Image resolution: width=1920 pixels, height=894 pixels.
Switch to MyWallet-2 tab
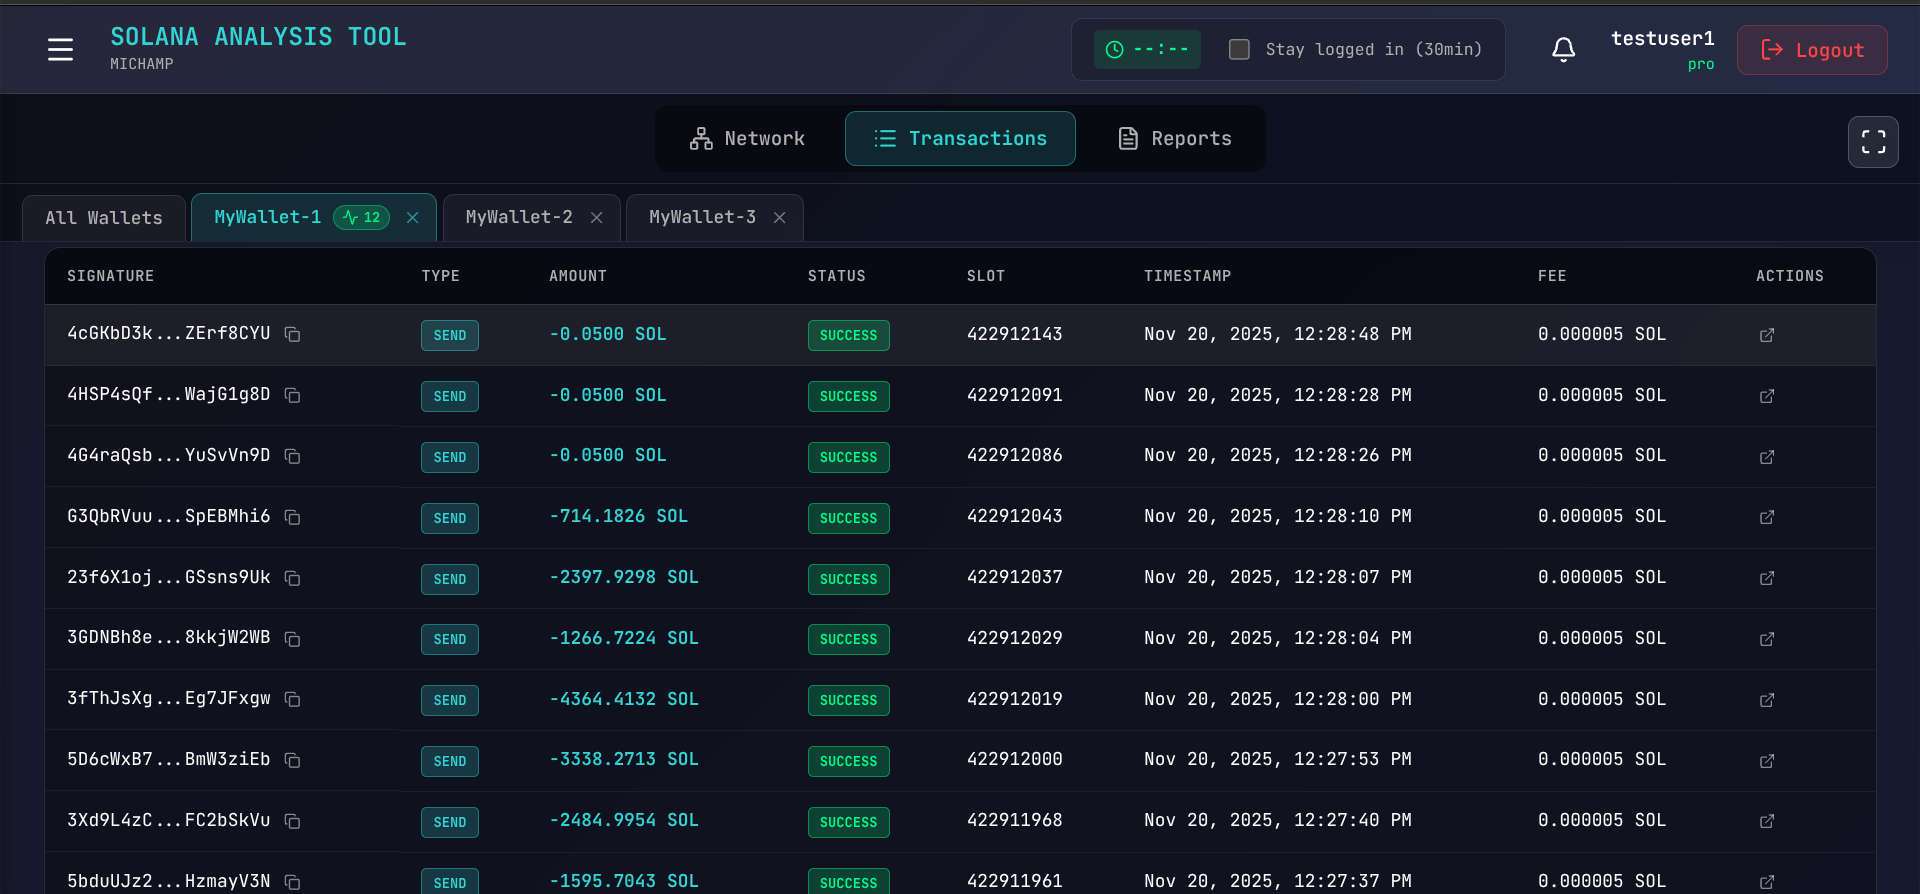coord(519,217)
